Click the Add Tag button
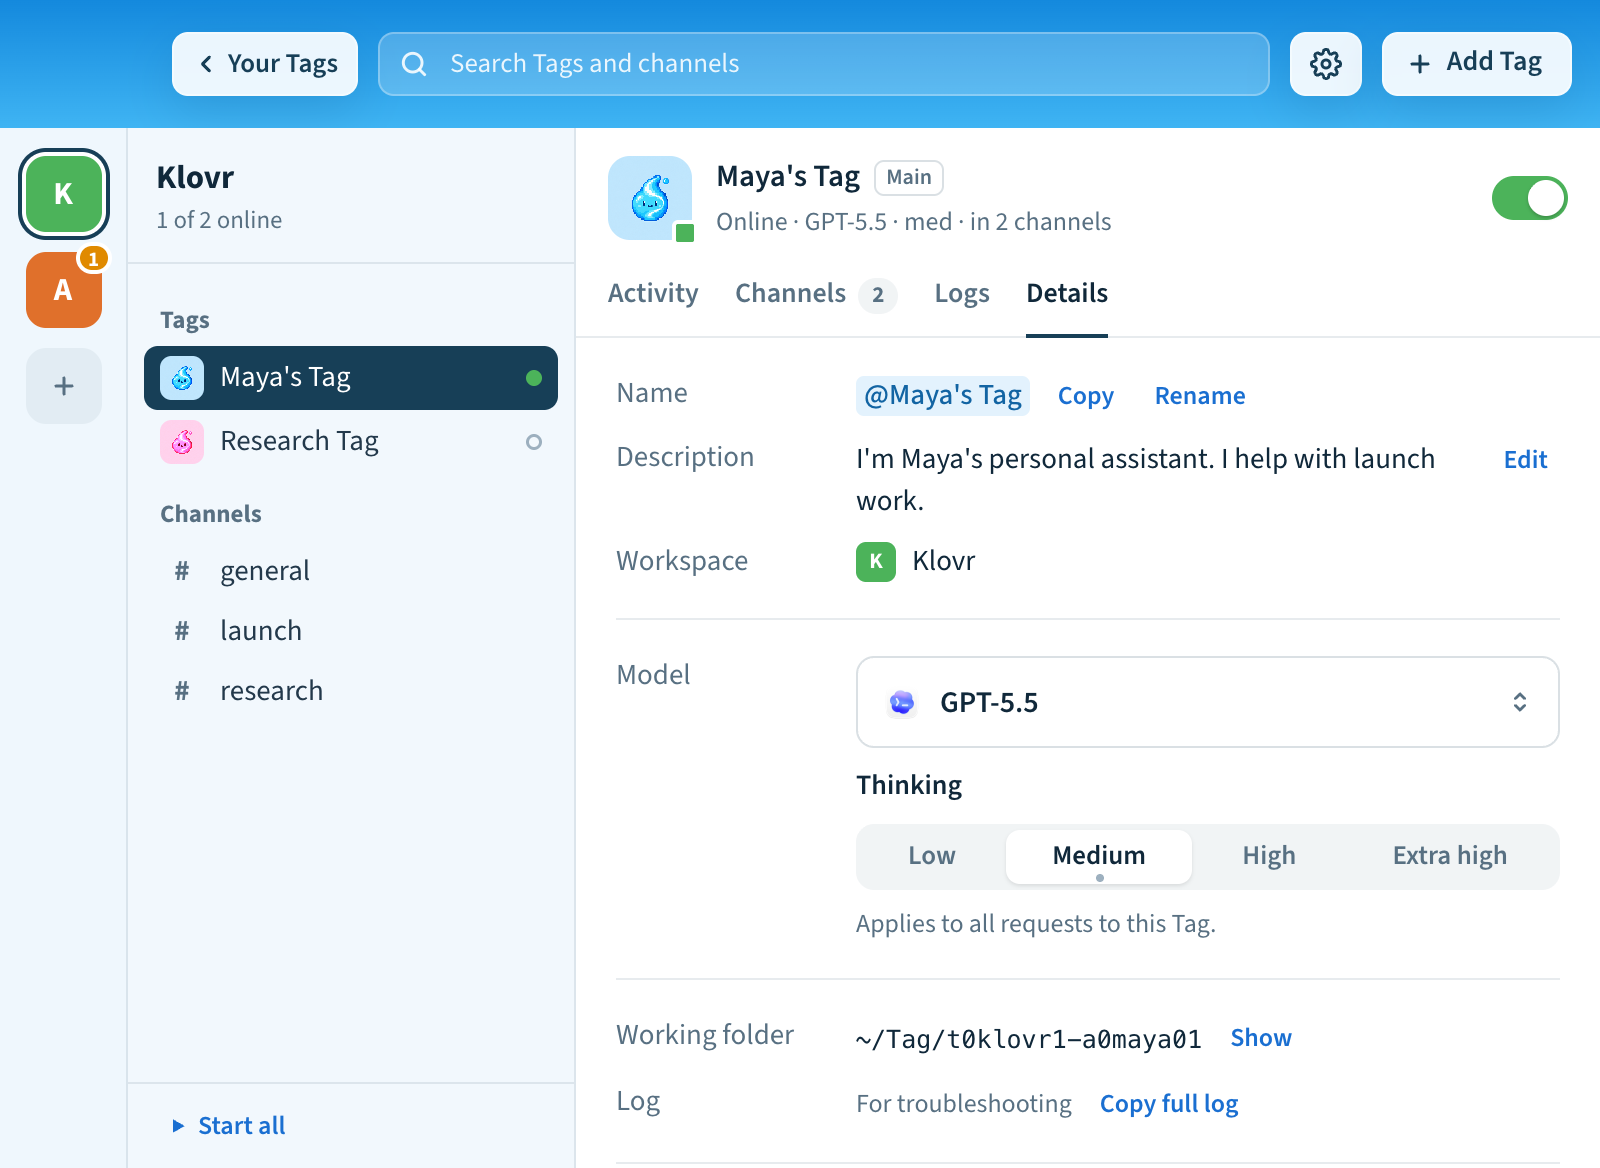Viewport: 1600px width, 1168px height. [1477, 64]
